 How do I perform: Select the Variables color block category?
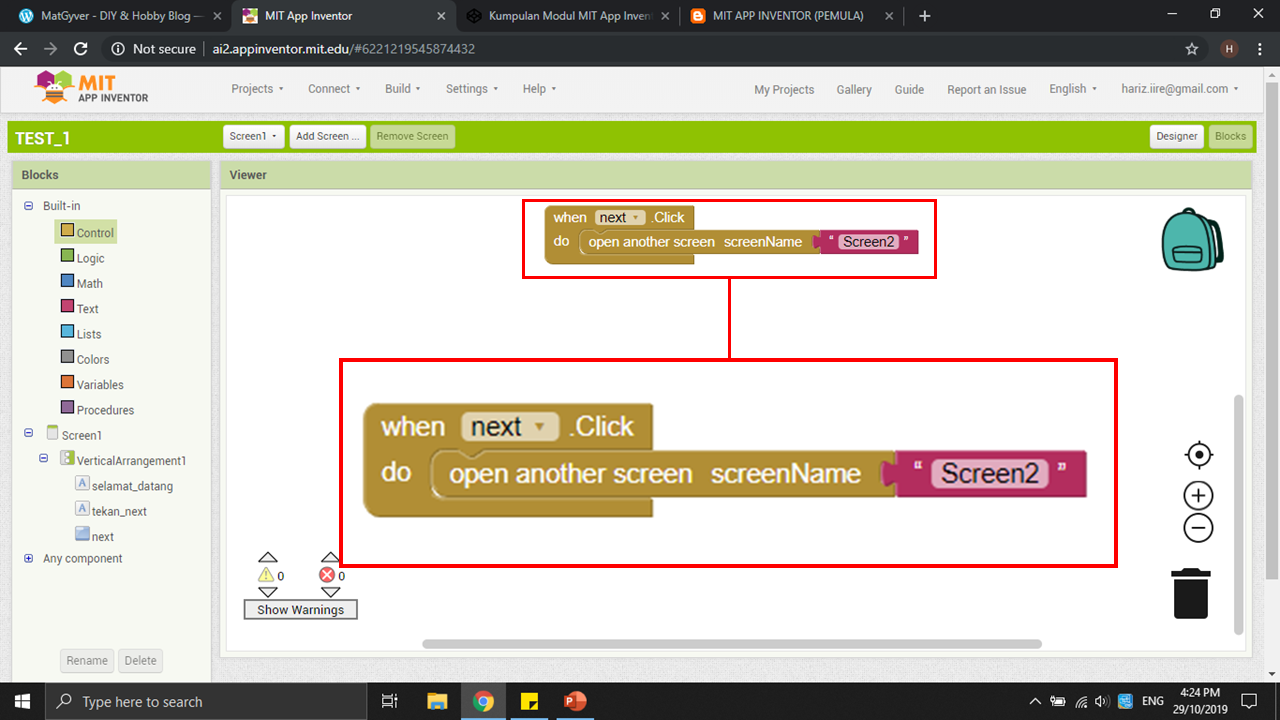click(99, 384)
